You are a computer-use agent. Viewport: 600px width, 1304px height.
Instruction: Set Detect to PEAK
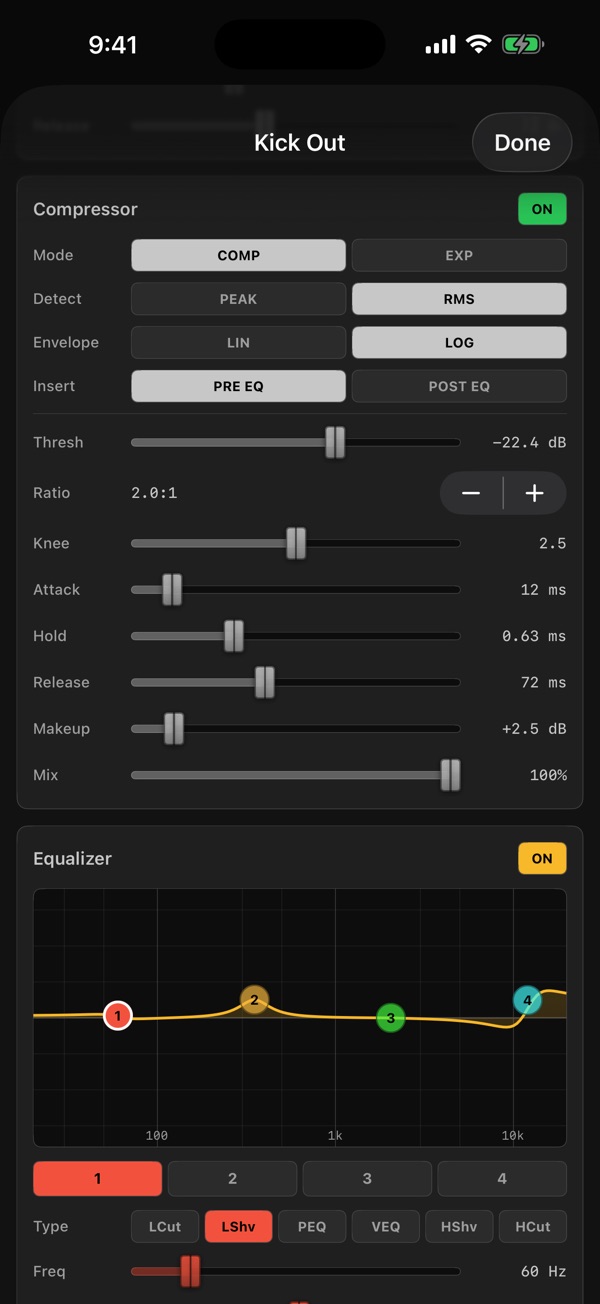click(x=238, y=299)
